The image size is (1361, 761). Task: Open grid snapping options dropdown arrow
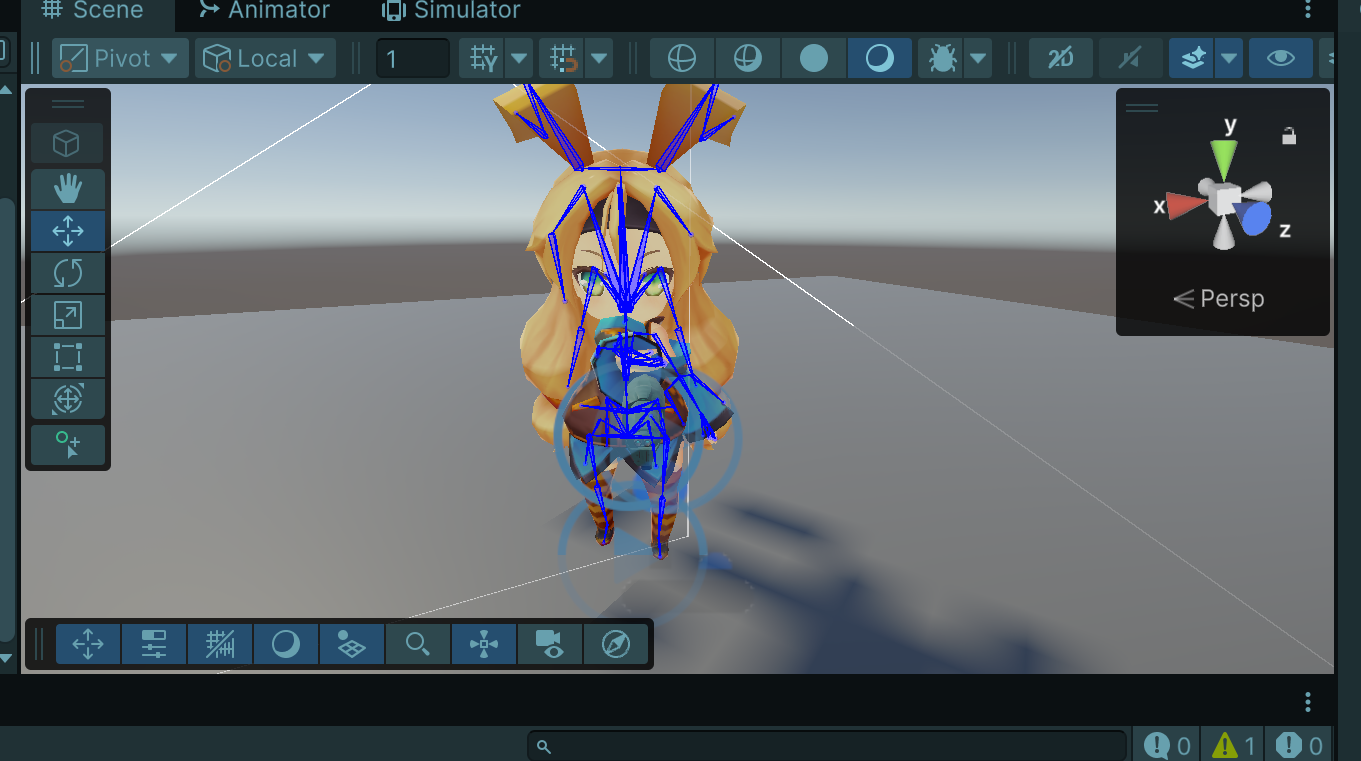pos(599,59)
